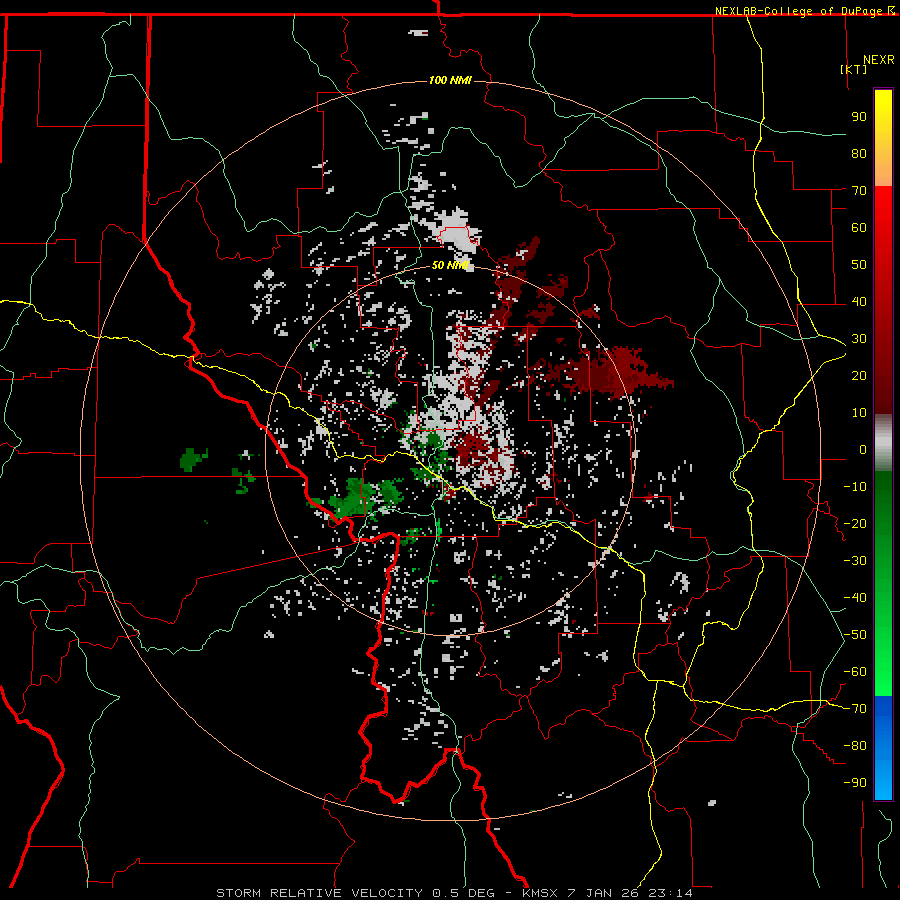
Task: Click the positive 10 value on the scale
Action: tap(859, 413)
